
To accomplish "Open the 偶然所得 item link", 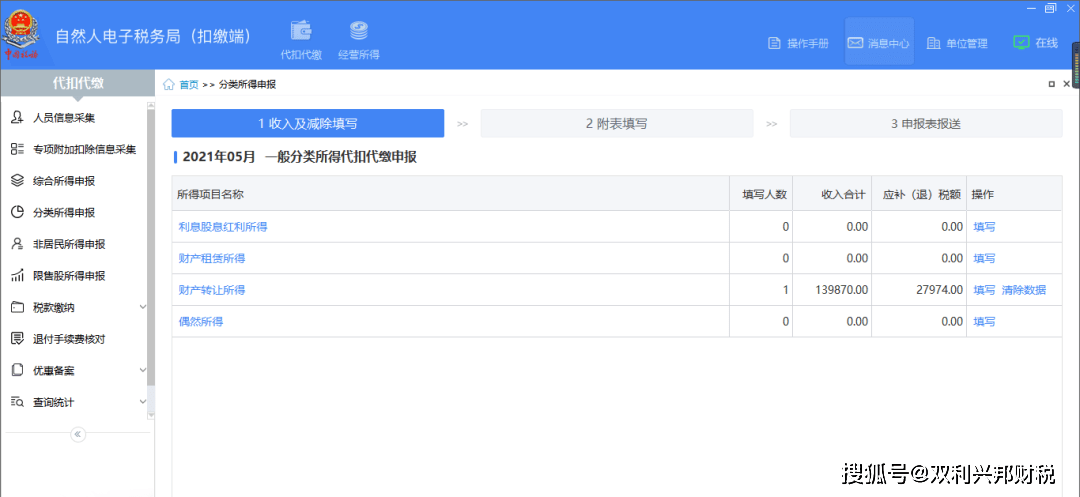I will (x=200, y=322).
